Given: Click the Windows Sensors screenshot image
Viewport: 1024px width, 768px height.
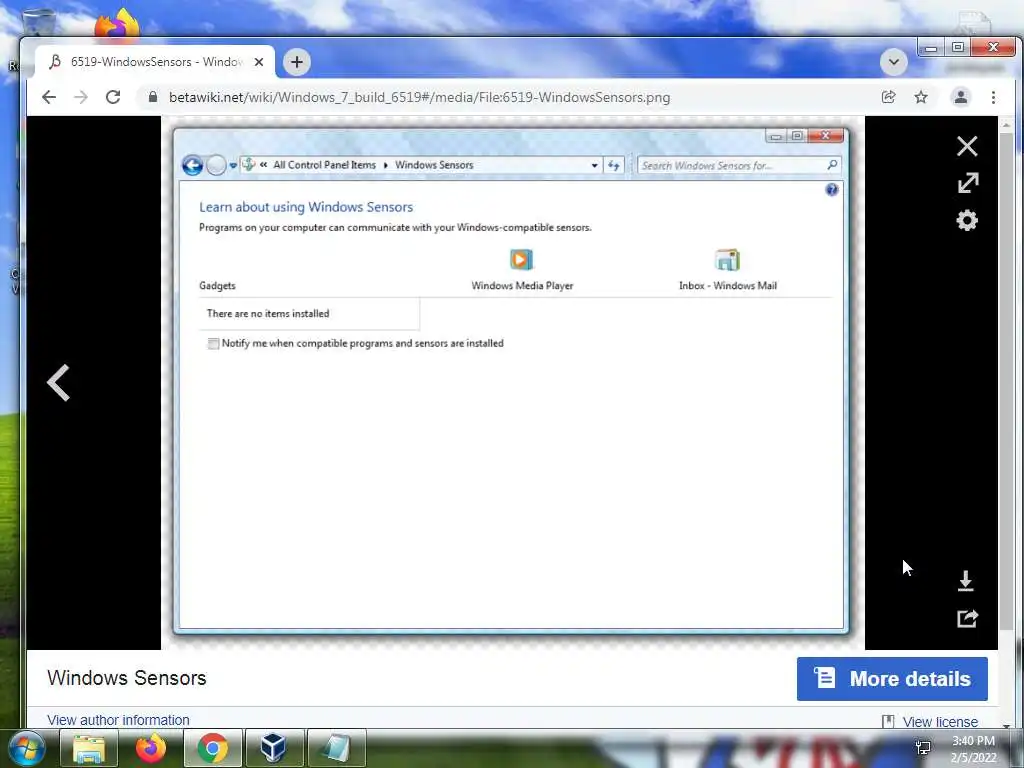Looking at the screenshot, I should click(x=511, y=381).
